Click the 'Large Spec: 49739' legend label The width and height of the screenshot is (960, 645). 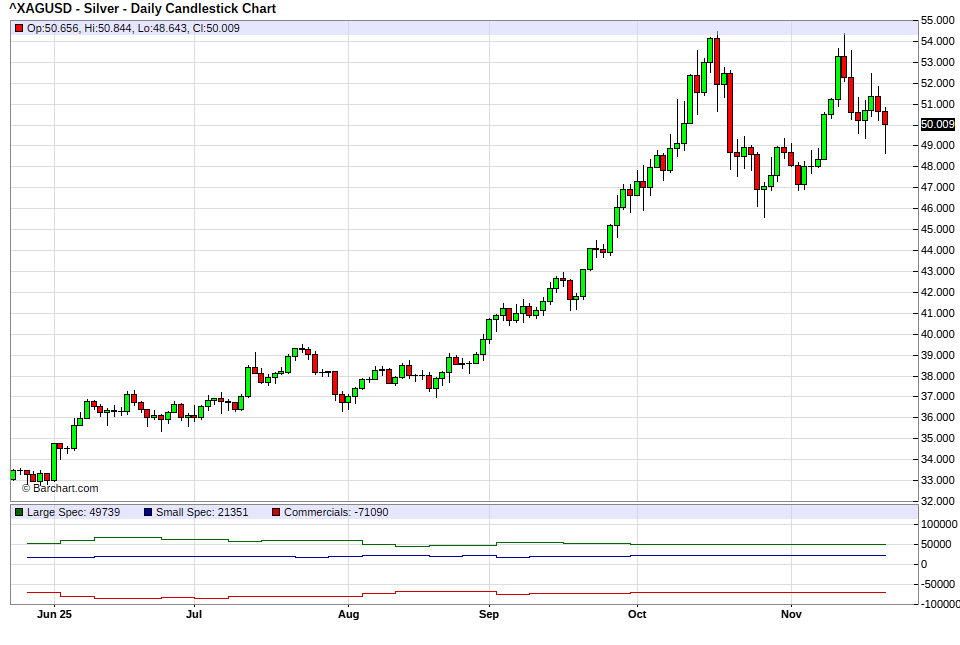73,512
